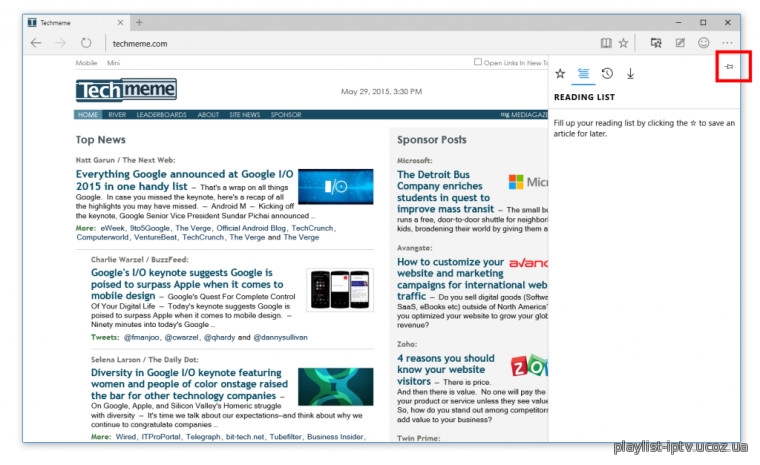Click the Microsoft logo image

point(528,182)
